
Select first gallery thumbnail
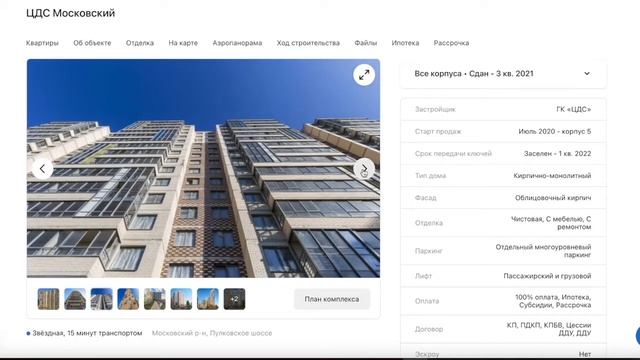click(x=49, y=299)
